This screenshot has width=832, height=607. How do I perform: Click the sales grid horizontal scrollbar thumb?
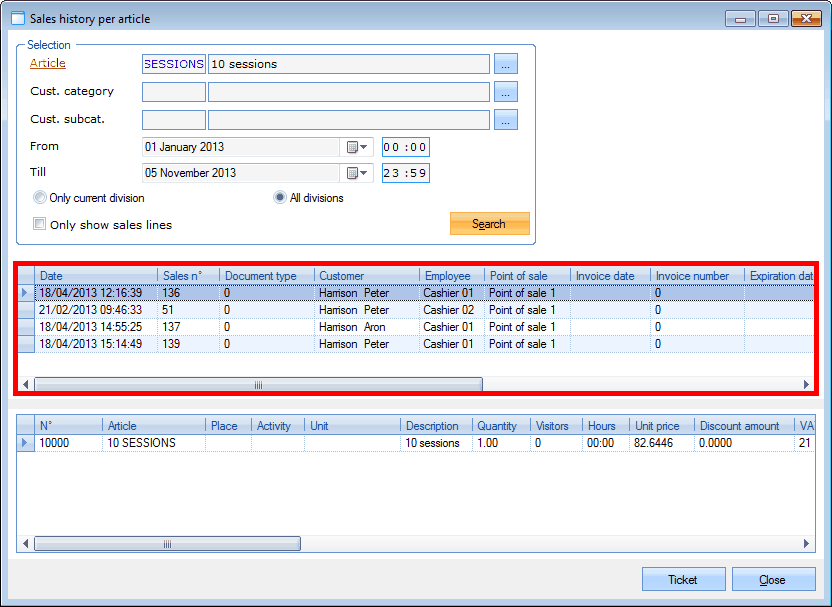[x=258, y=384]
